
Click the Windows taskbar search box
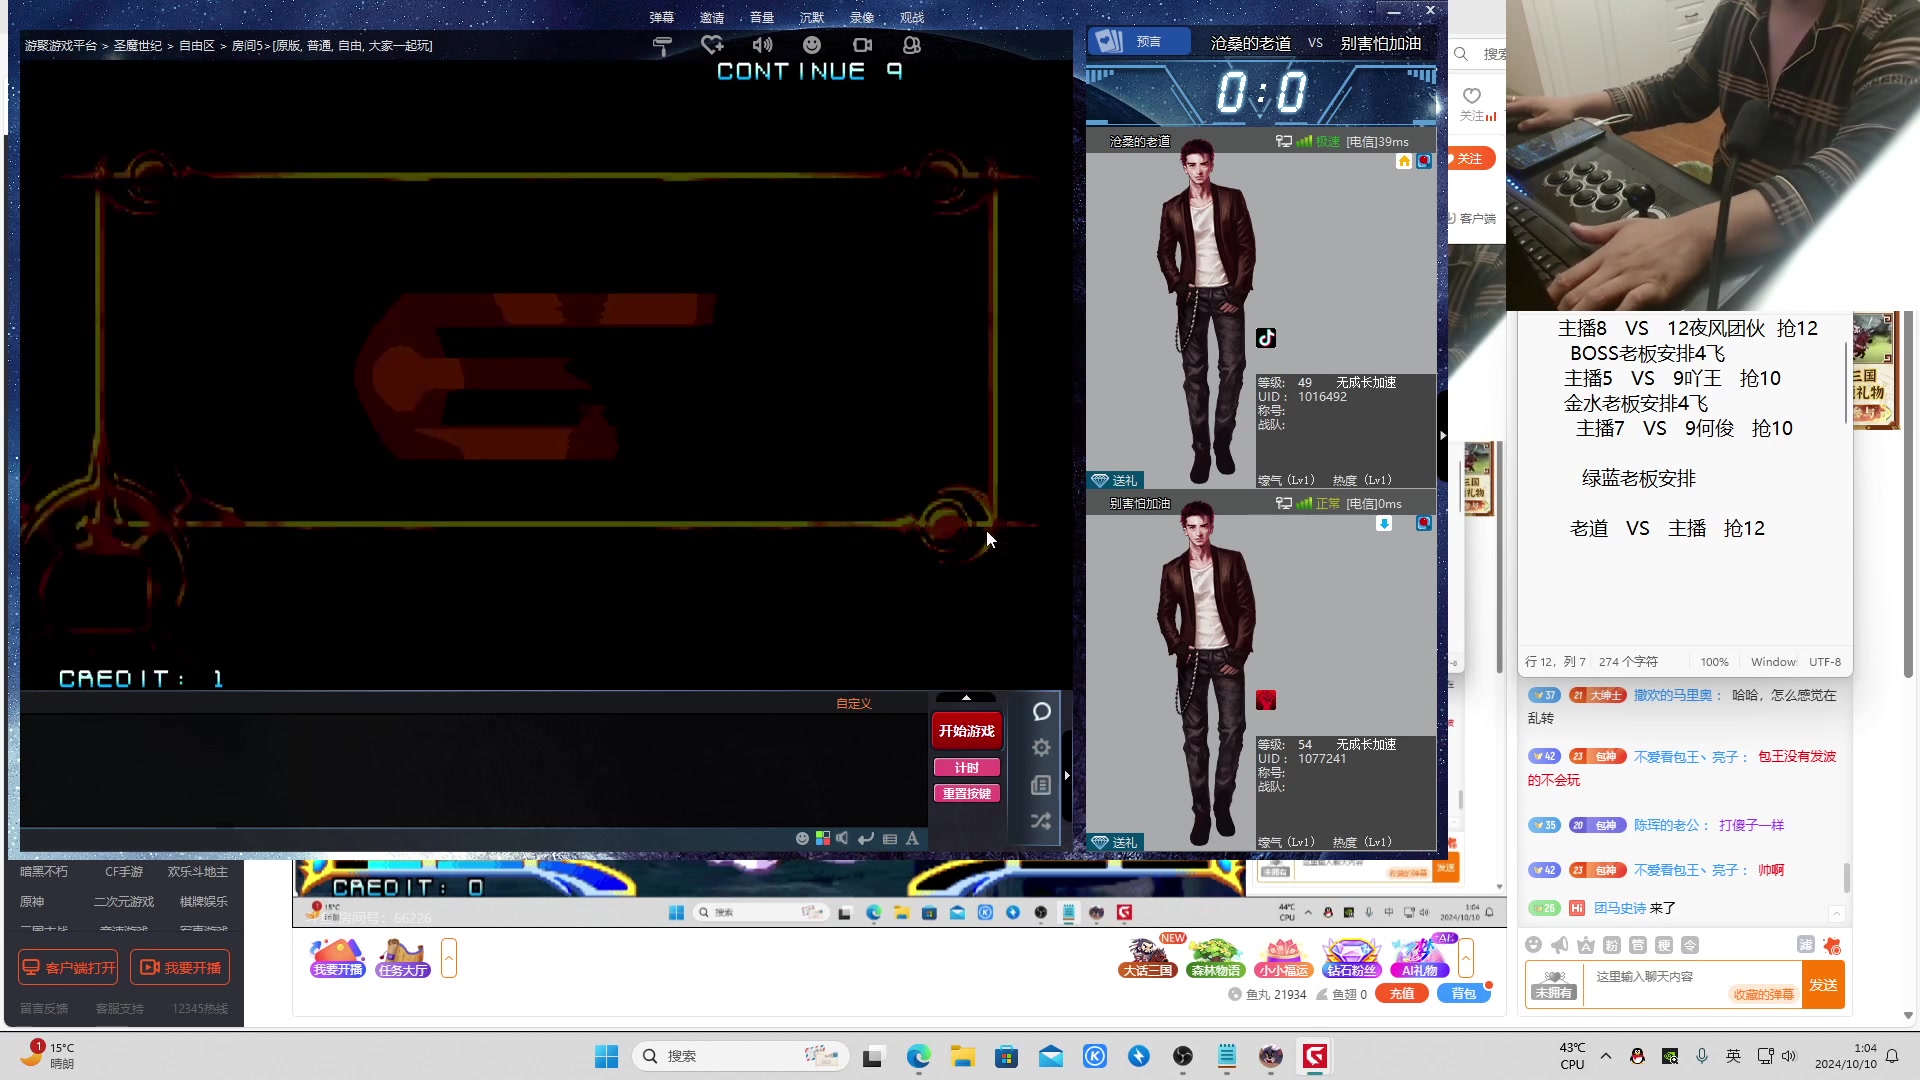coord(741,1056)
